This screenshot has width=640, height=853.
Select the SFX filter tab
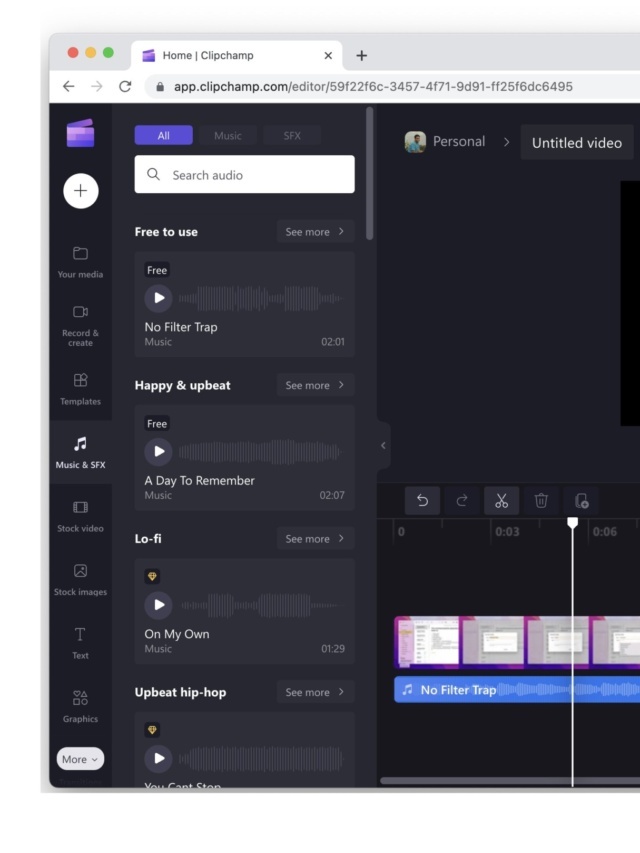292,135
